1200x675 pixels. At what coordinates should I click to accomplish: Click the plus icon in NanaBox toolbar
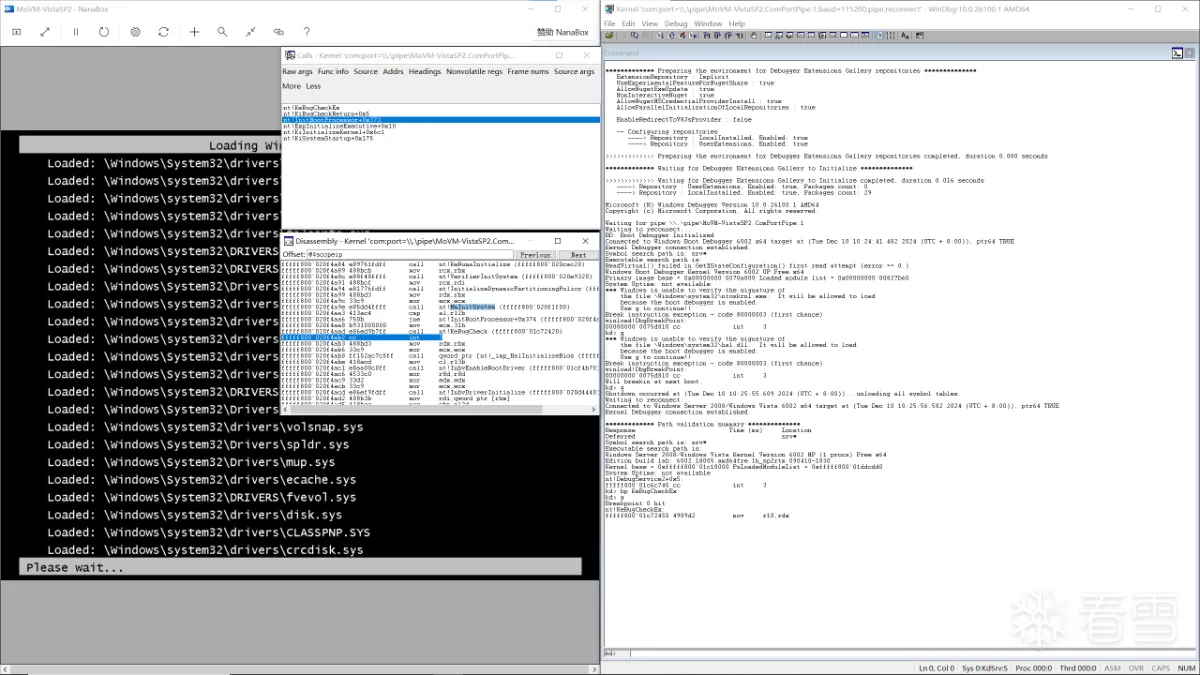point(194,32)
